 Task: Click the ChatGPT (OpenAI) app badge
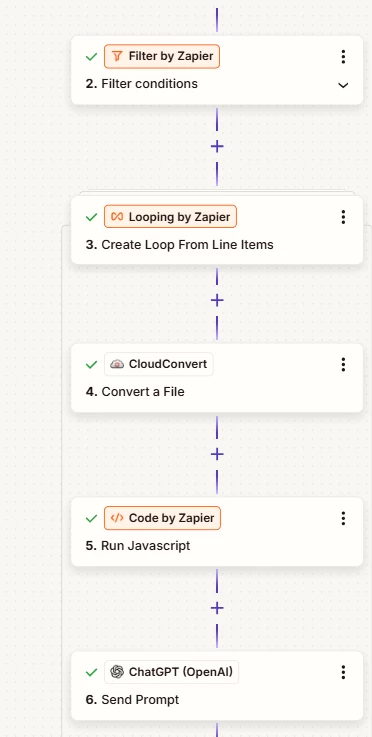coord(171,672)
